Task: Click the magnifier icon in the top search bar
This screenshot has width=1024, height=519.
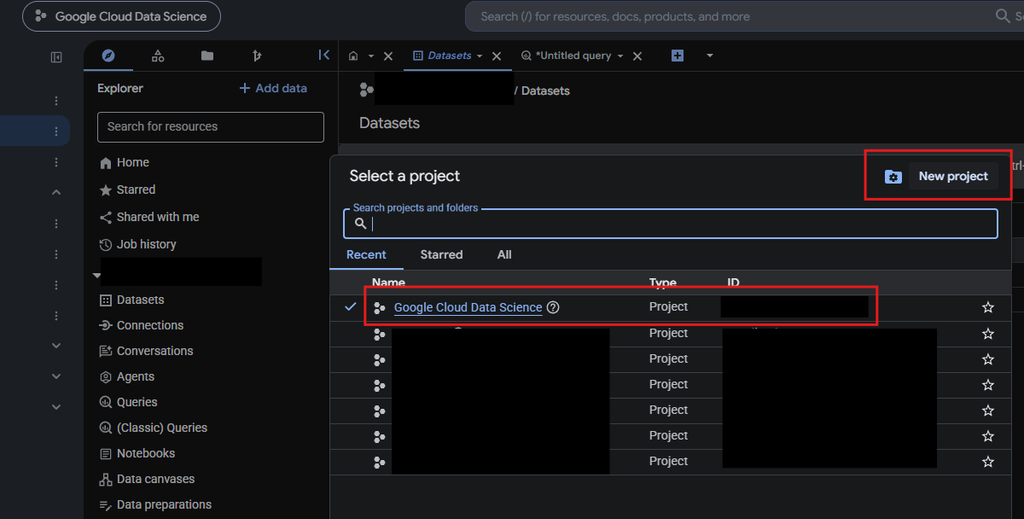Action: coord(1002,16)
